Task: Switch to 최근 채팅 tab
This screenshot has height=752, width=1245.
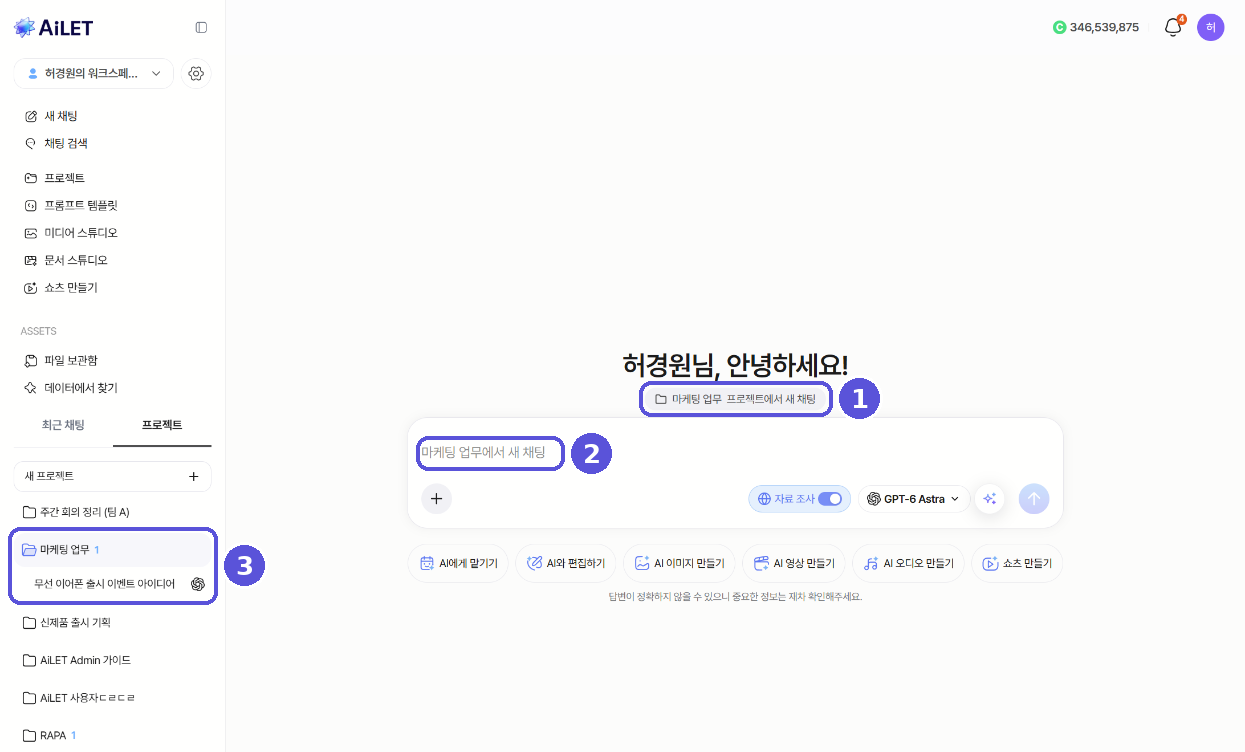Action: click(63, 425)
